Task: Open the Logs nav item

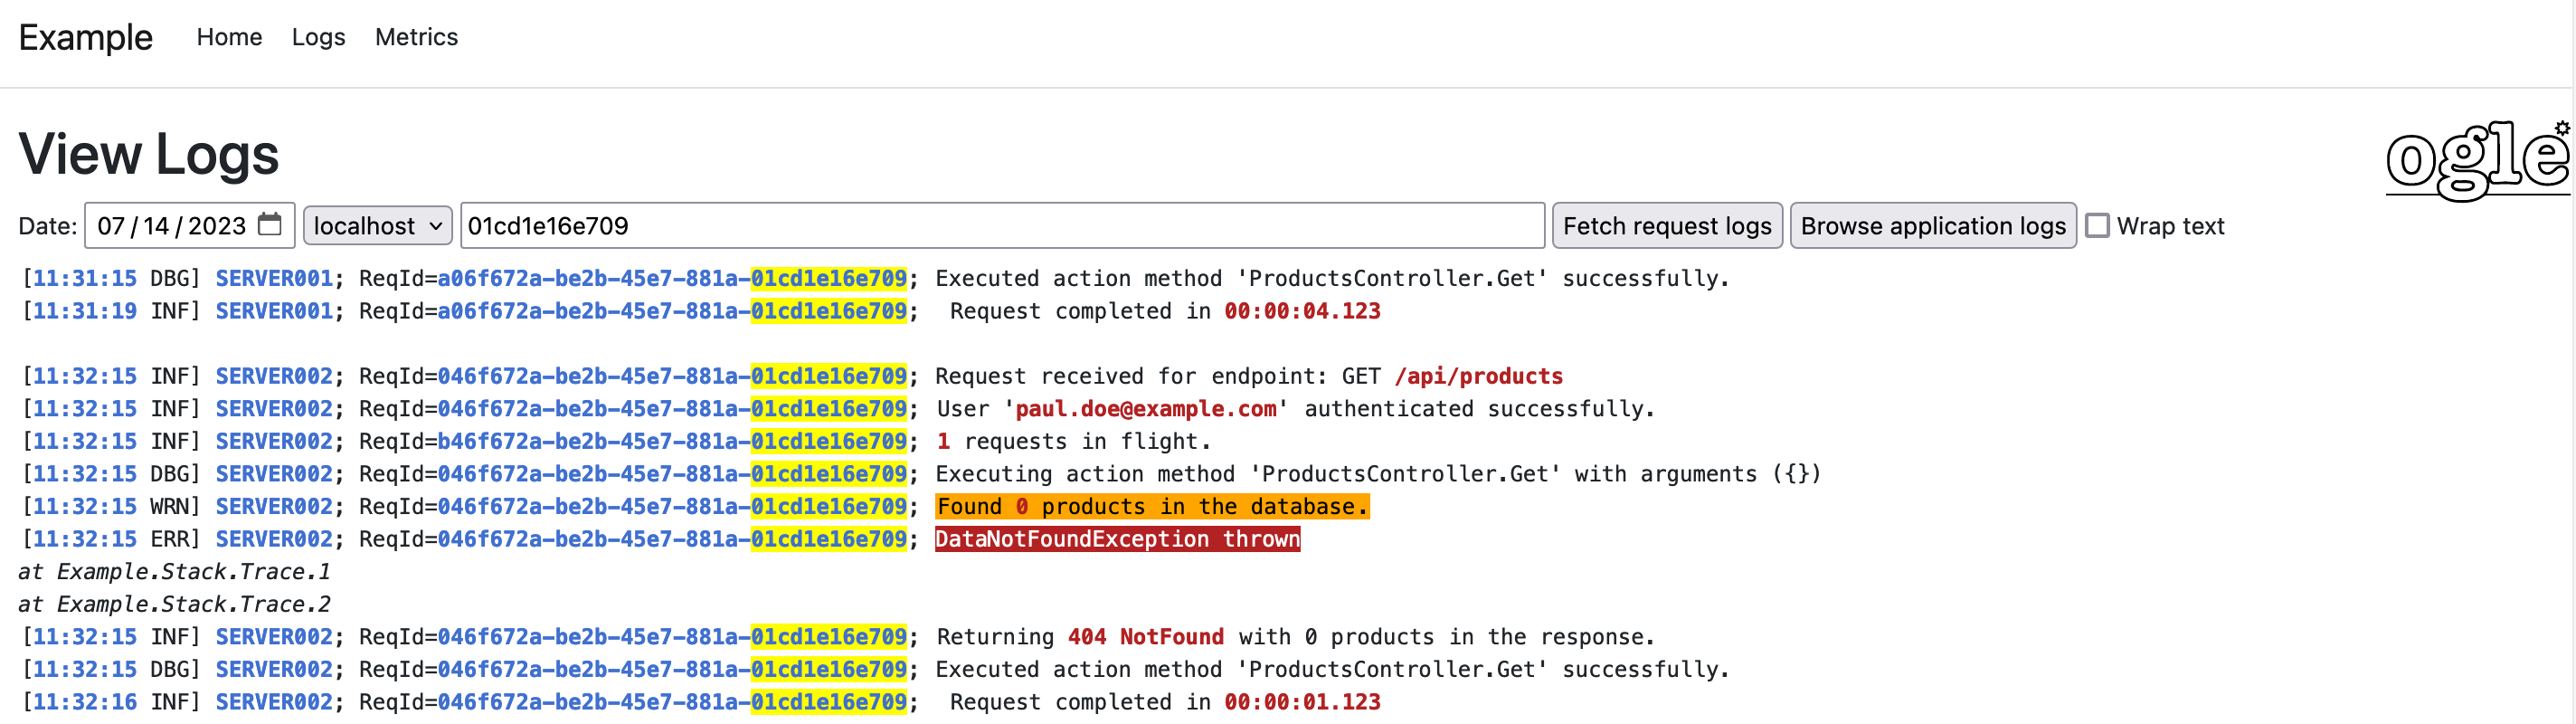Action: click(318, 37)
